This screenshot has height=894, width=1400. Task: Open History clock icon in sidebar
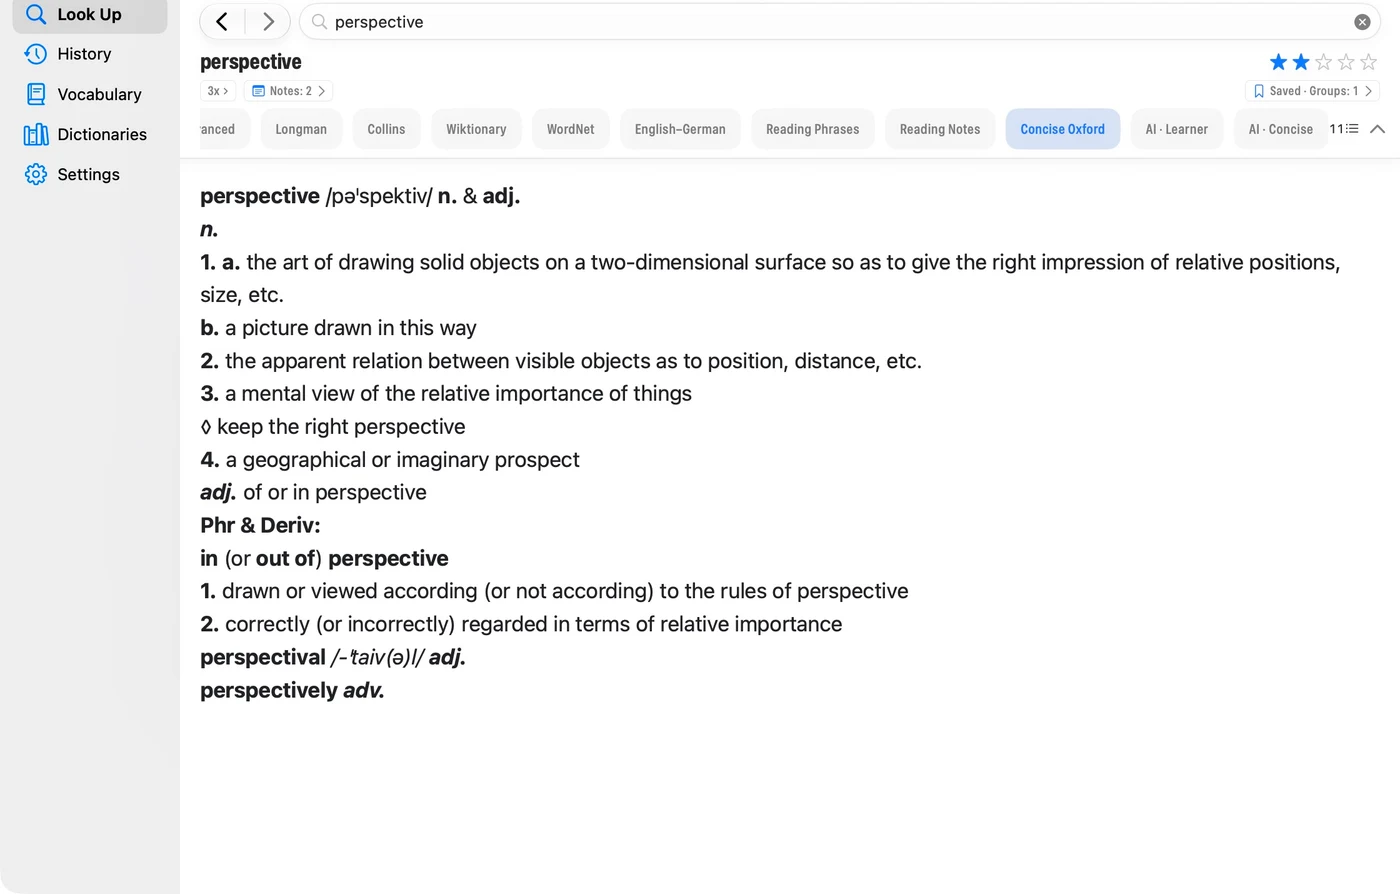pos(36,54)
